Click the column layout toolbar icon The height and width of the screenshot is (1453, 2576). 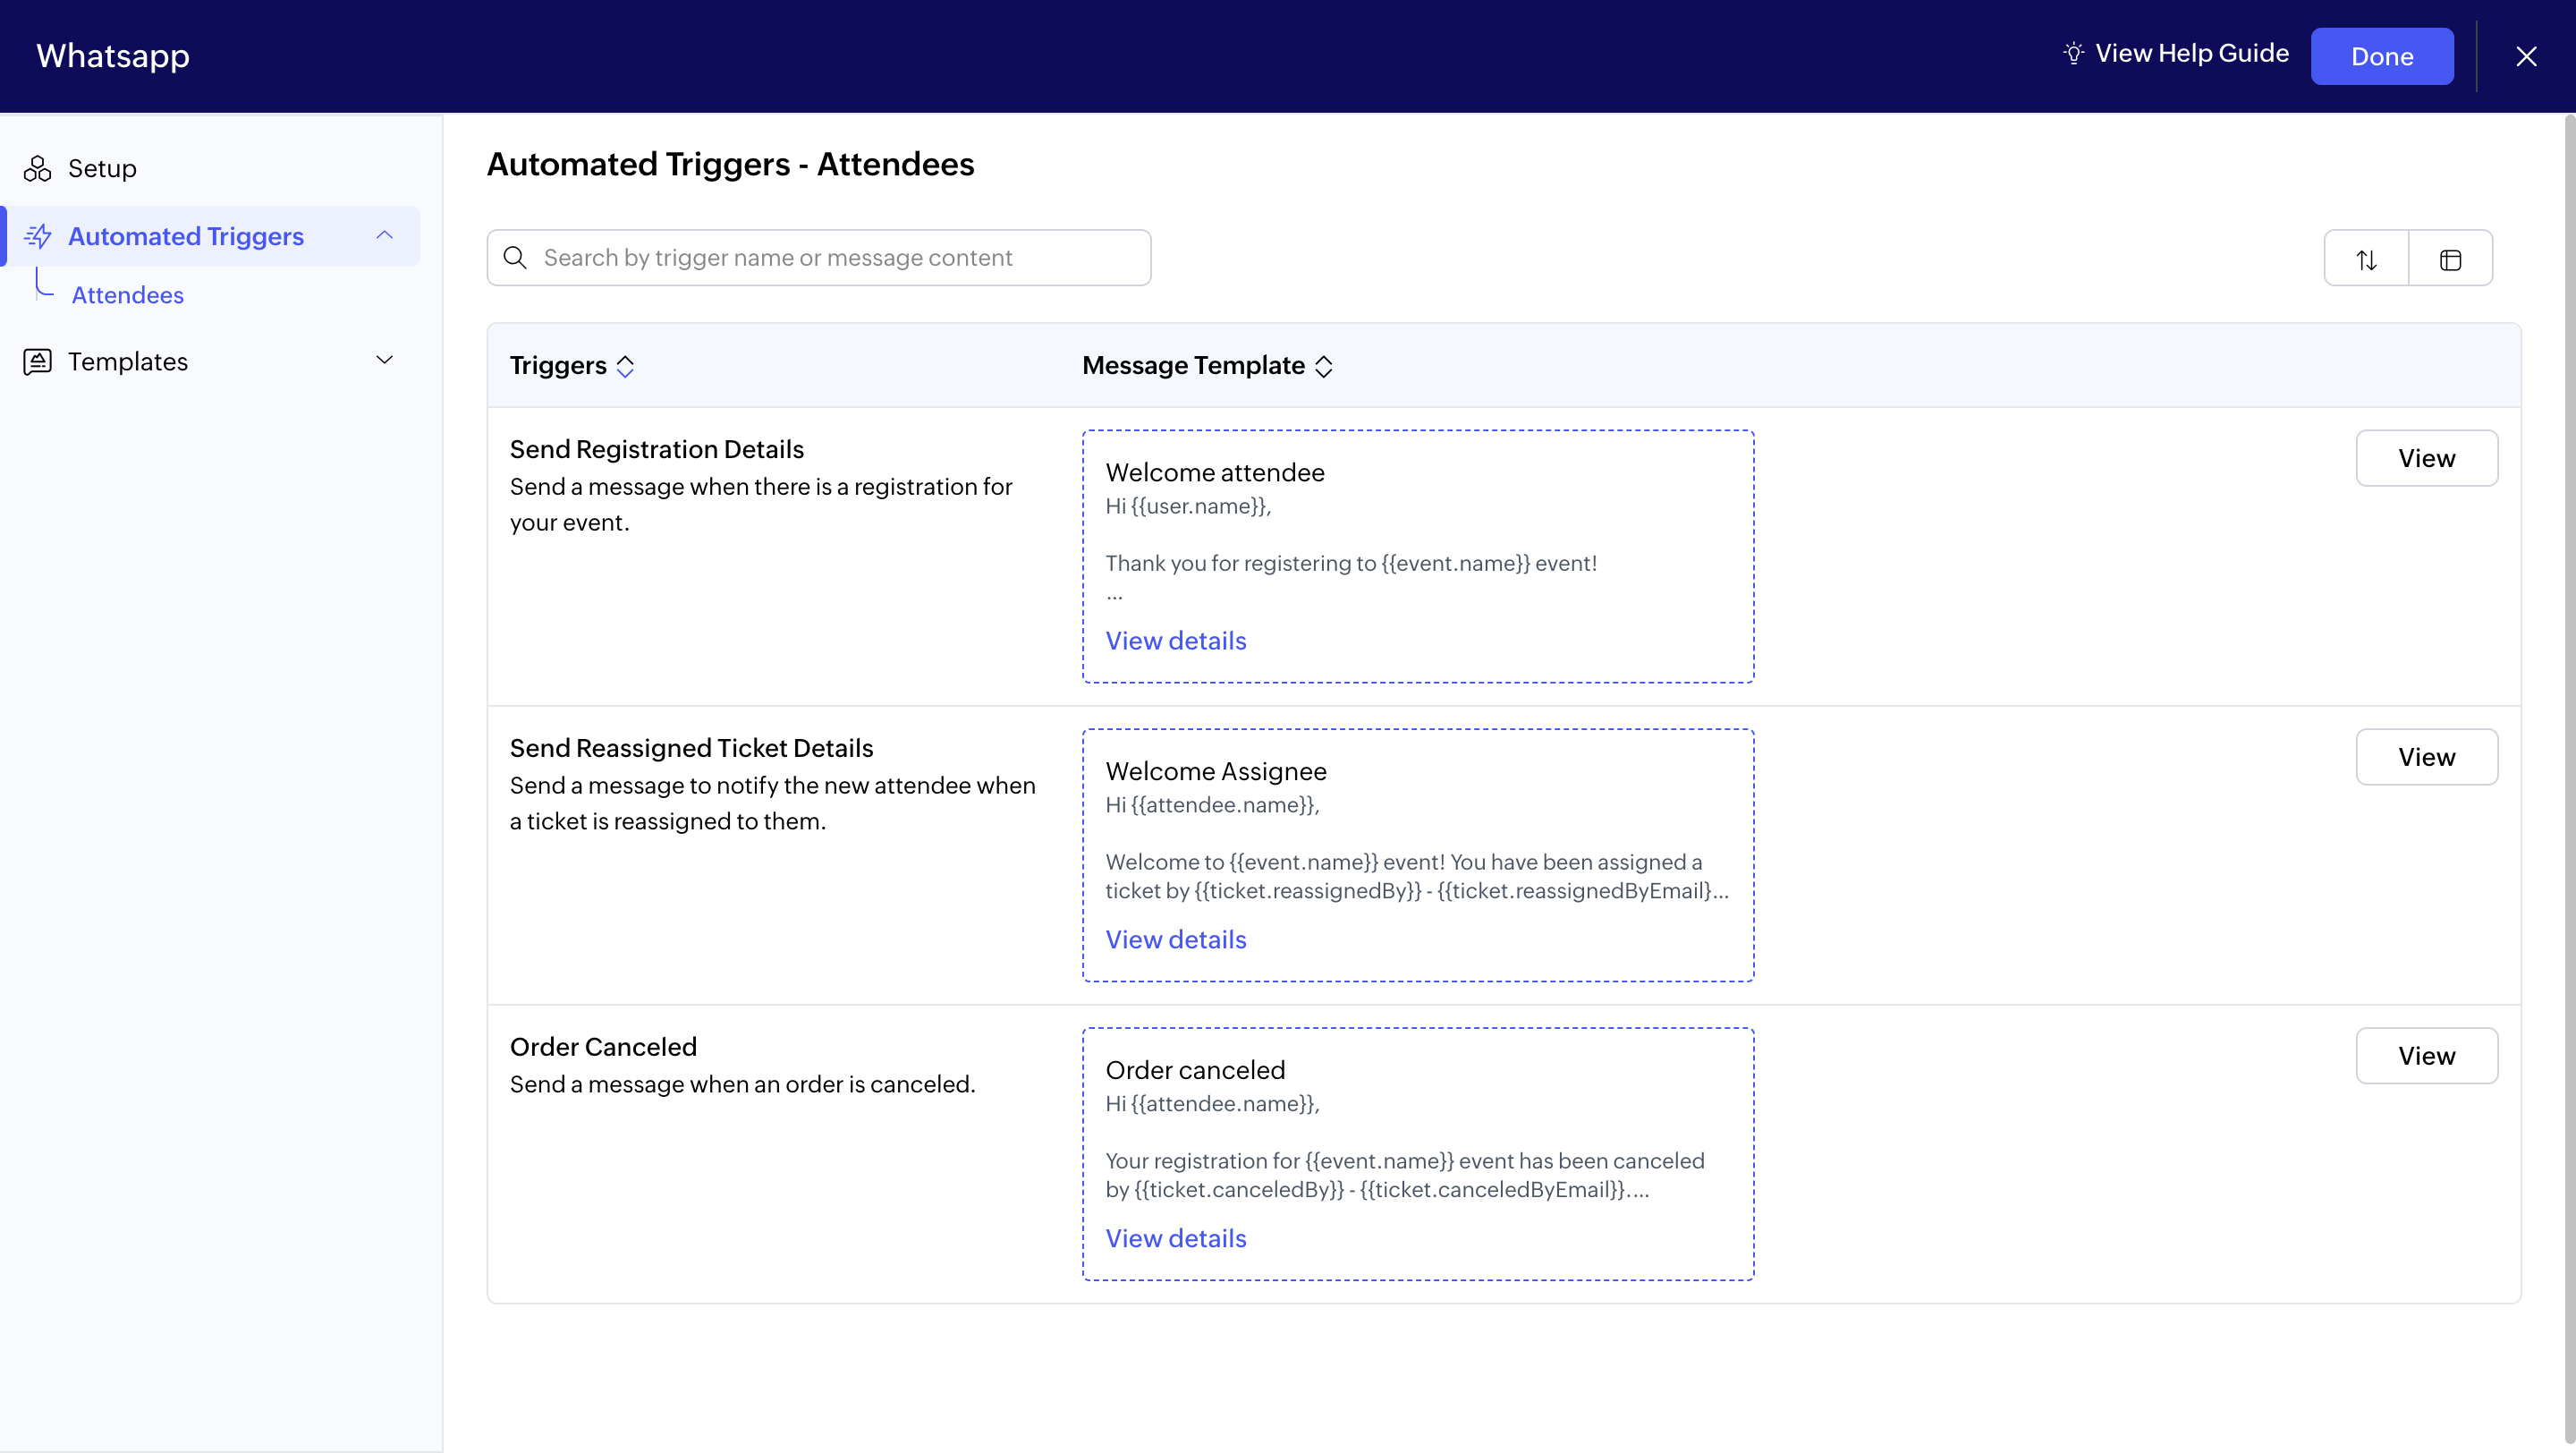(2450, 259)
